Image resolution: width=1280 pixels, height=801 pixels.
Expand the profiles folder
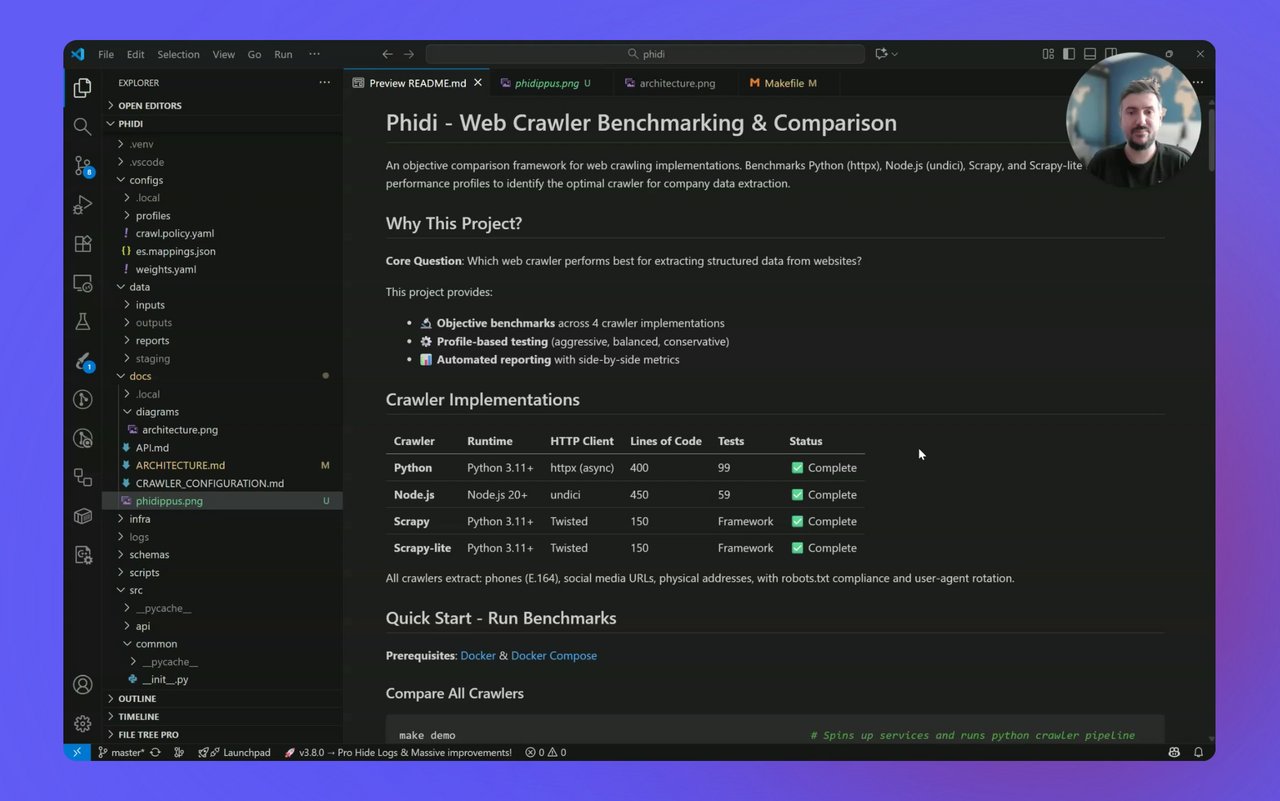[223, 216]
